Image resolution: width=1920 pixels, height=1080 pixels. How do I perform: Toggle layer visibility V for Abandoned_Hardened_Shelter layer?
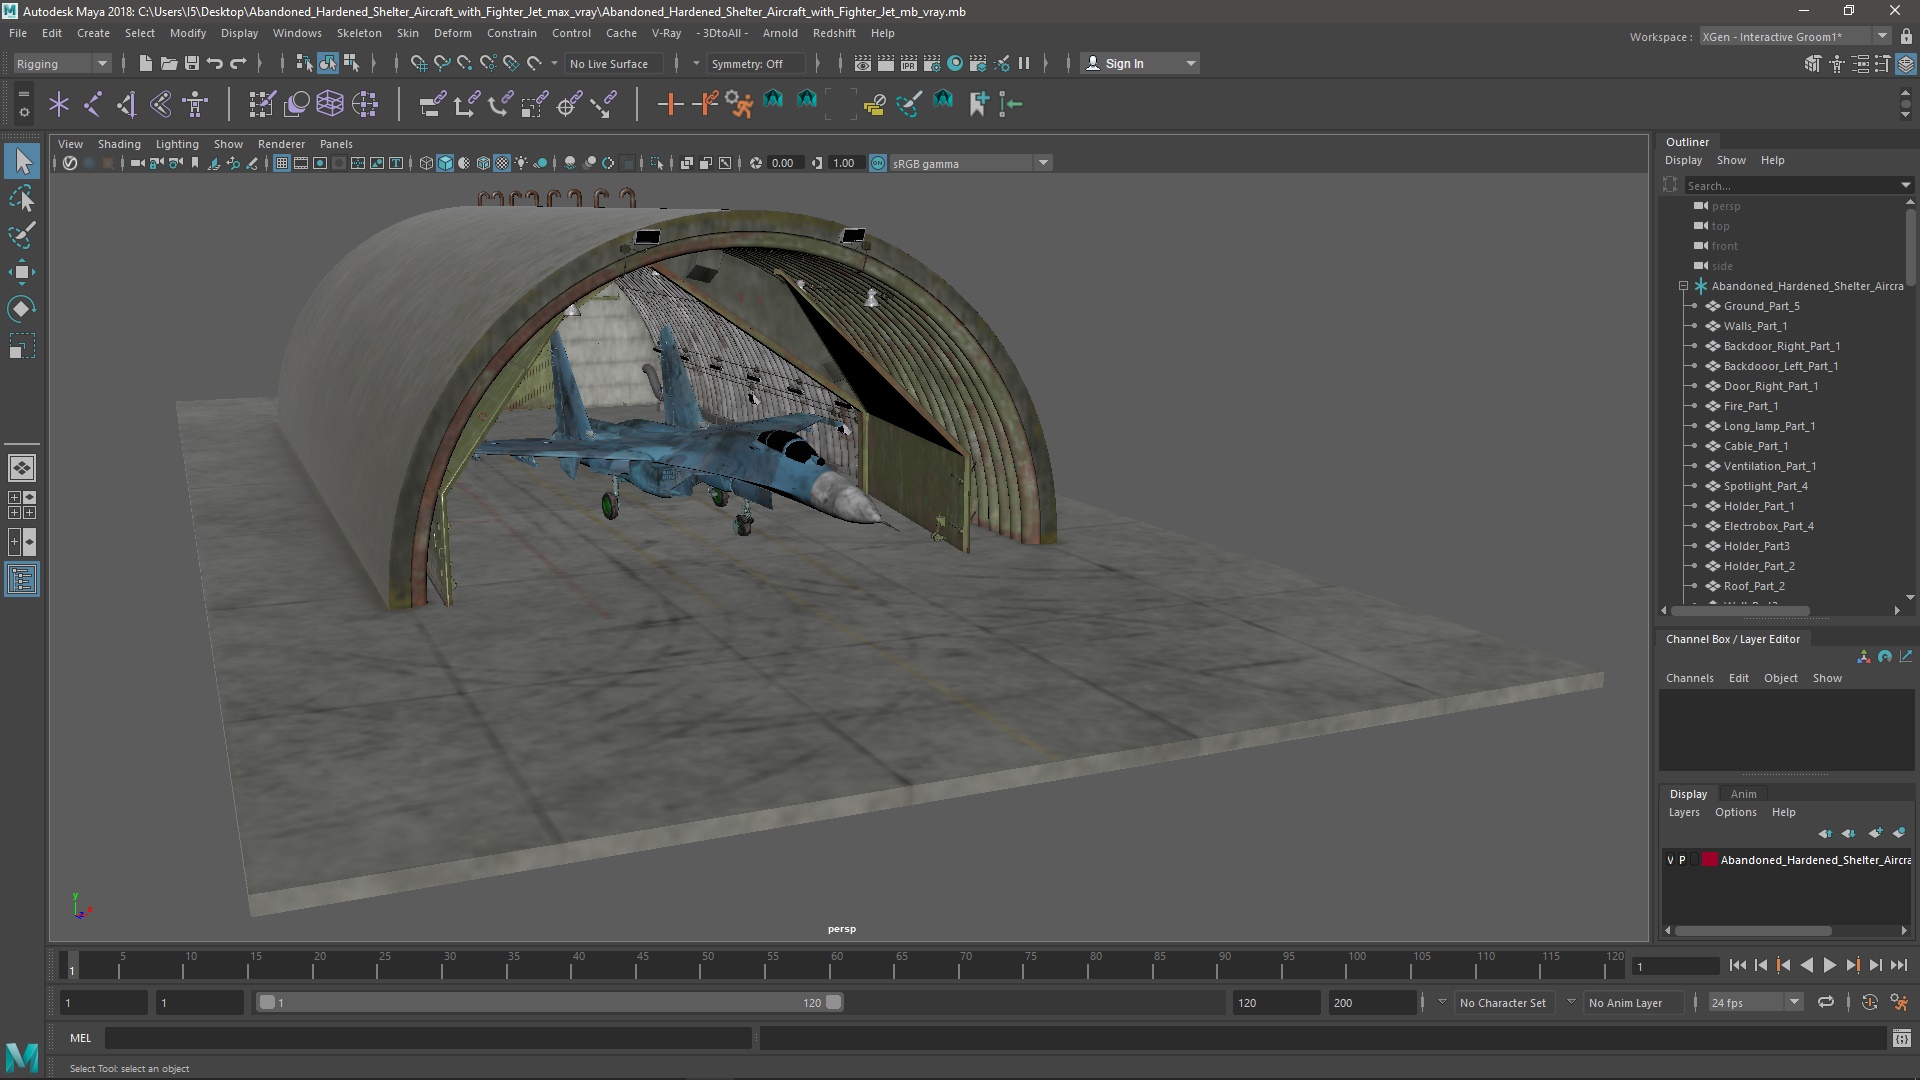pyautogui.click(x=1670, y=860)
